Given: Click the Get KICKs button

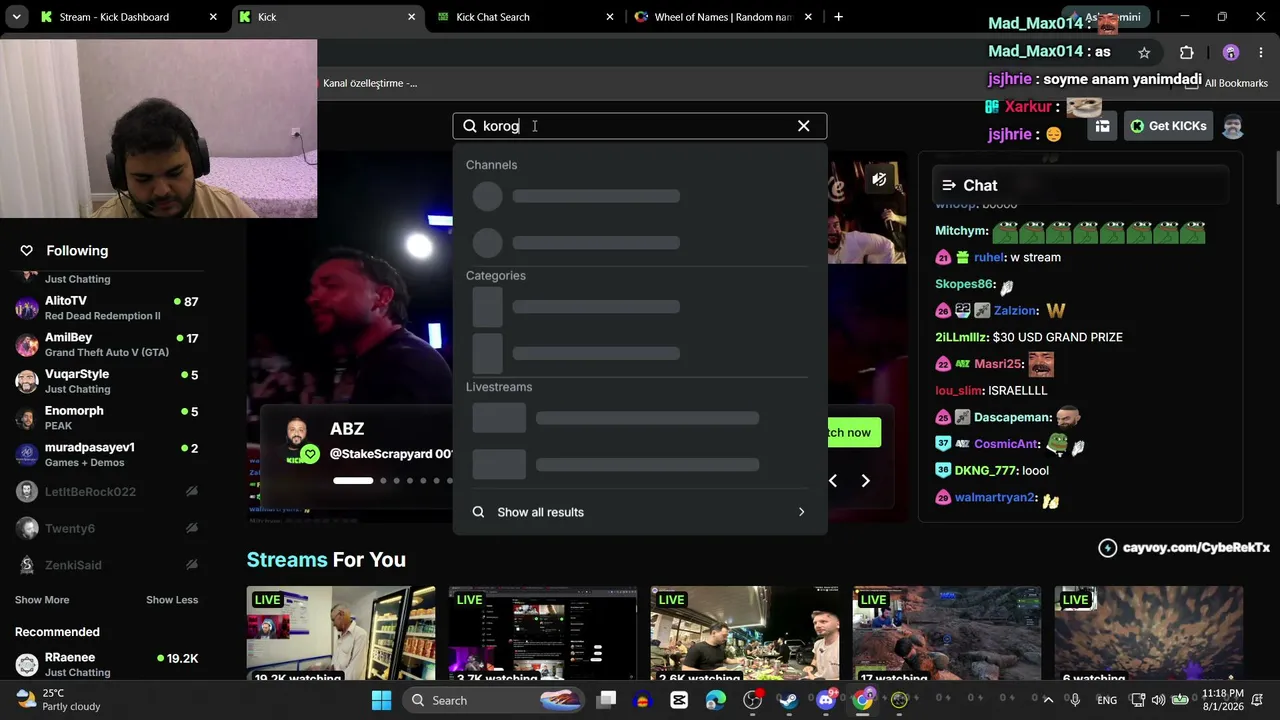Looking at the screenshot, I should (x=1168, y=126).
